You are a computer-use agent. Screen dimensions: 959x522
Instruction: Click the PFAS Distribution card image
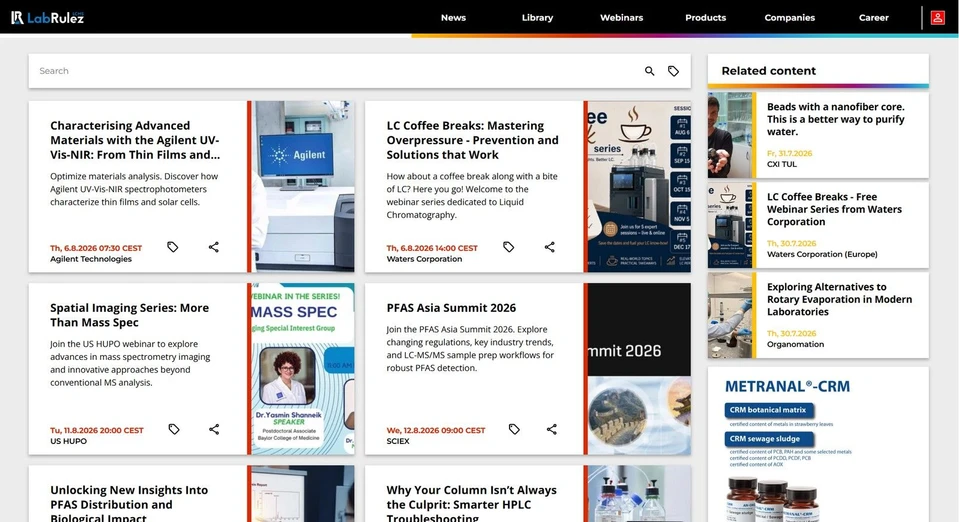(303, 494)
